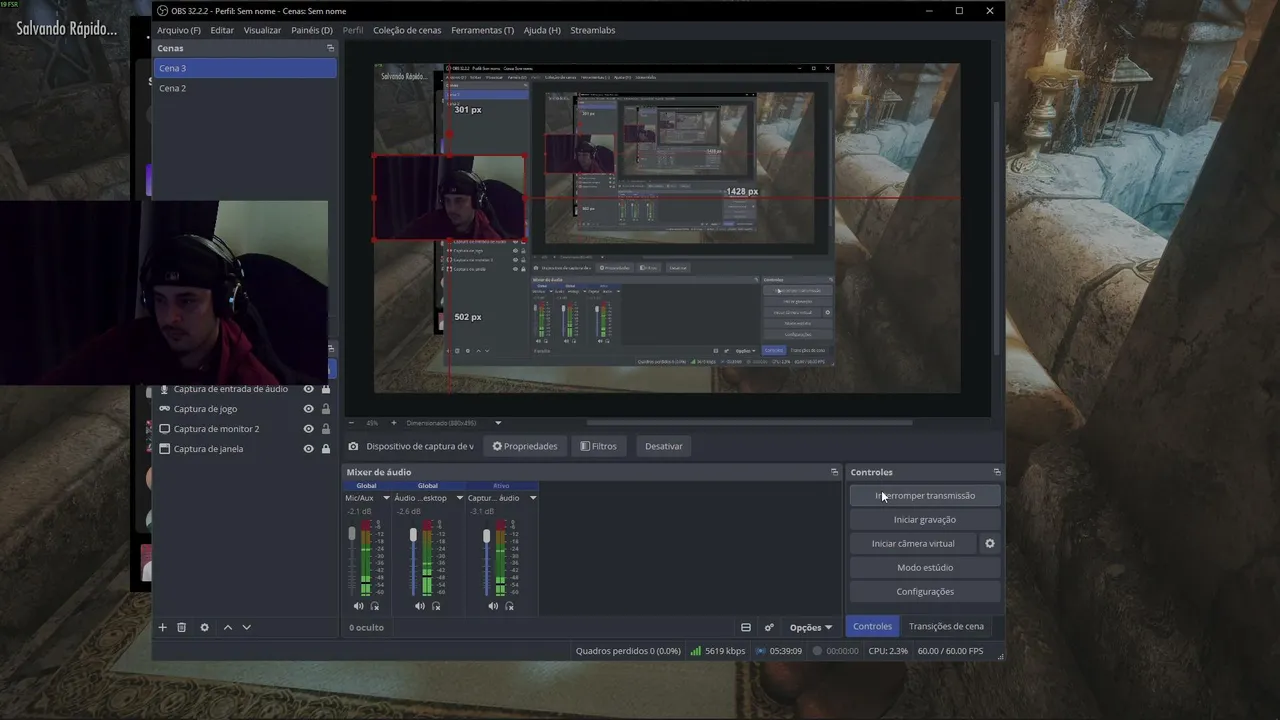Mute the third mixer channel (Captur... áudio)
This screenshot has width=1280, height=720.
pos(492,606)
